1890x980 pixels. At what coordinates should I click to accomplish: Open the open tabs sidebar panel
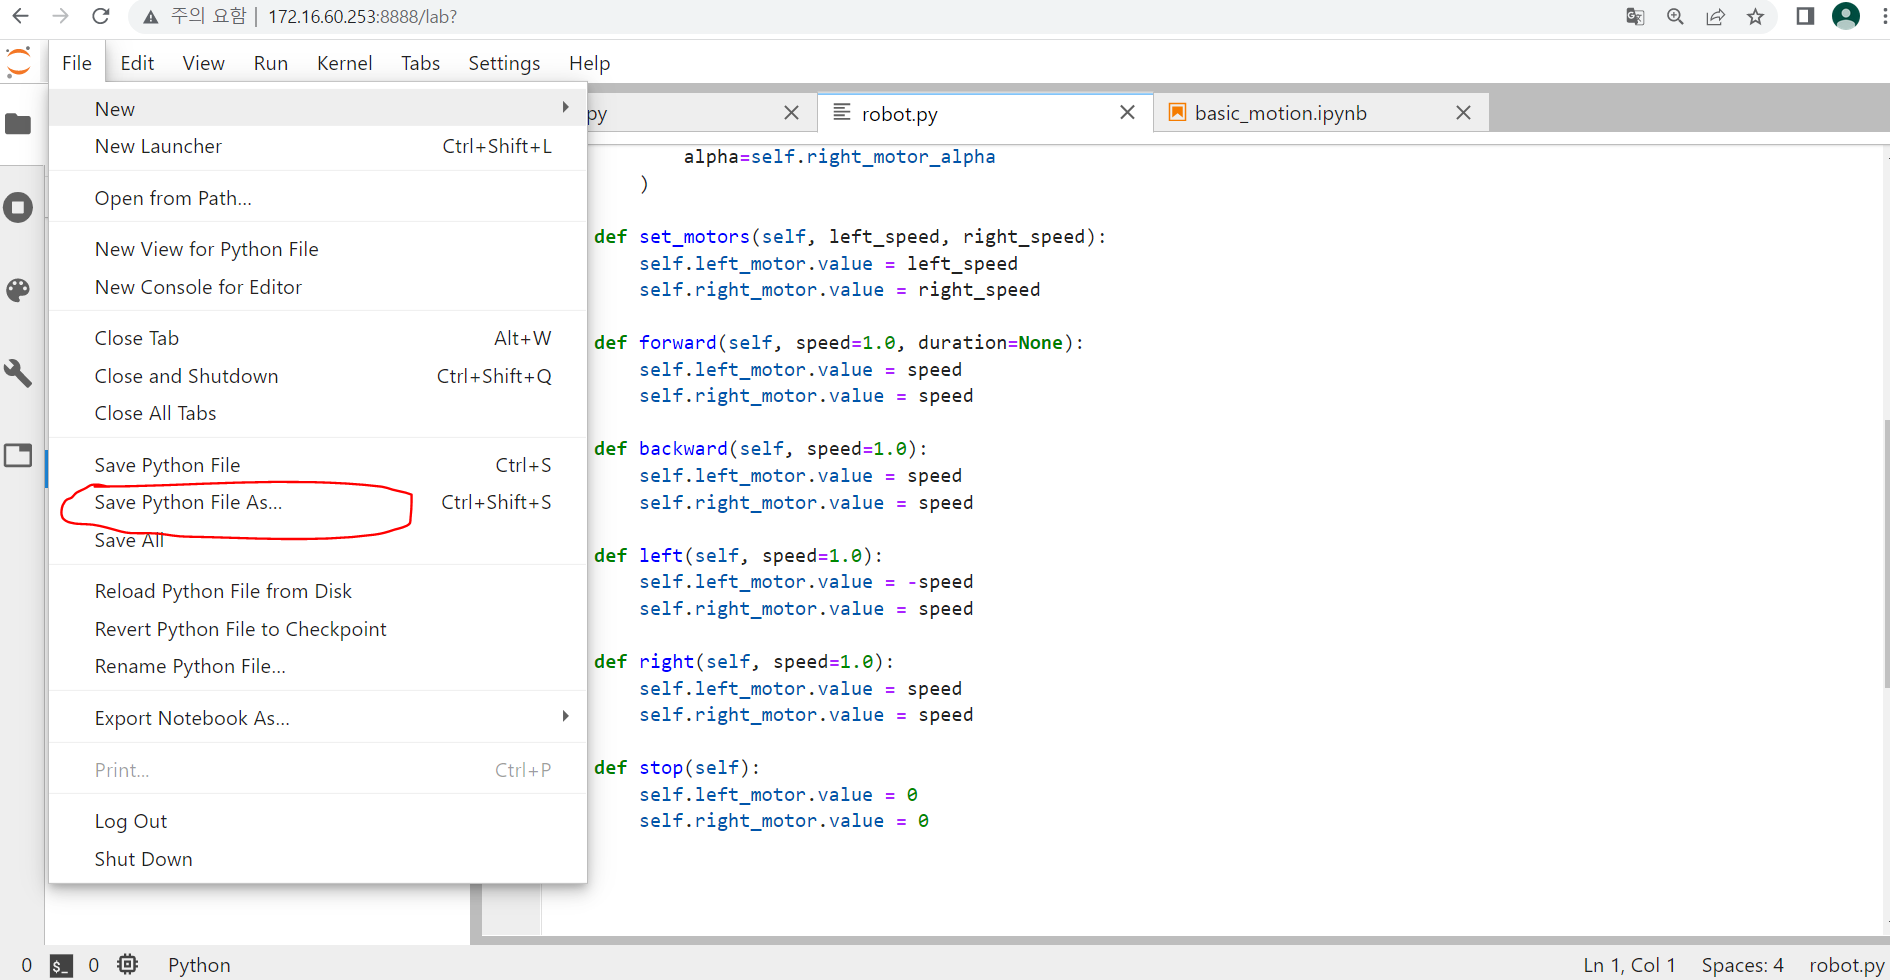point(19,455)
